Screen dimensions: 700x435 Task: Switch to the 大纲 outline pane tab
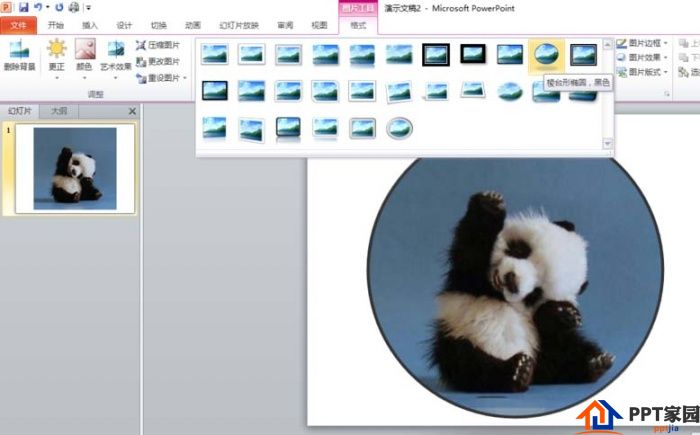(x=59, y=111)
